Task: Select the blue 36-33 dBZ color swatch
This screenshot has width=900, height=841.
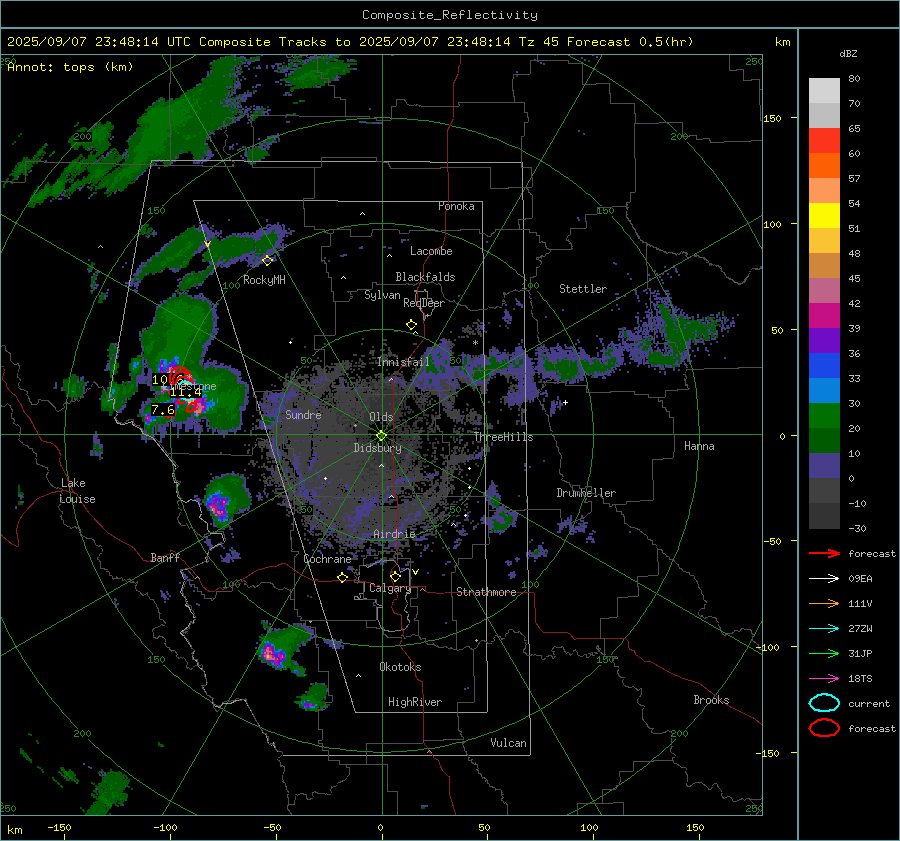Action: (824, 366)
